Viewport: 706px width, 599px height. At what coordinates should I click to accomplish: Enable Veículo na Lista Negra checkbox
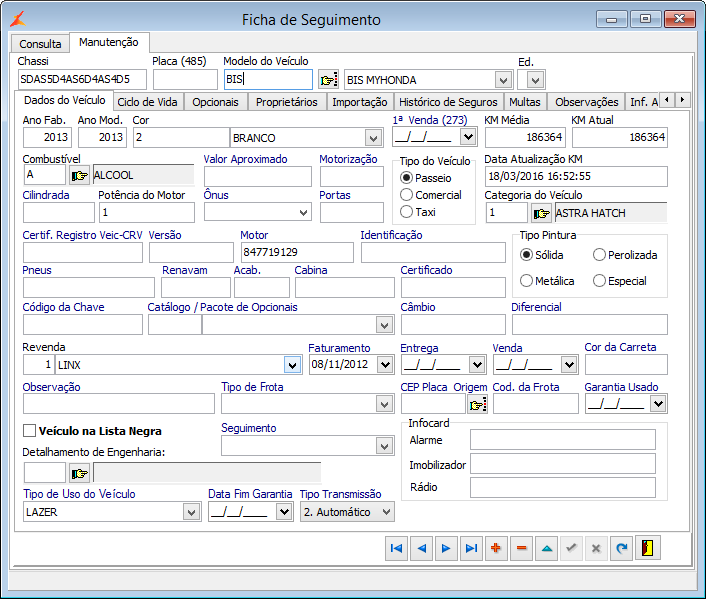point(29,431)
